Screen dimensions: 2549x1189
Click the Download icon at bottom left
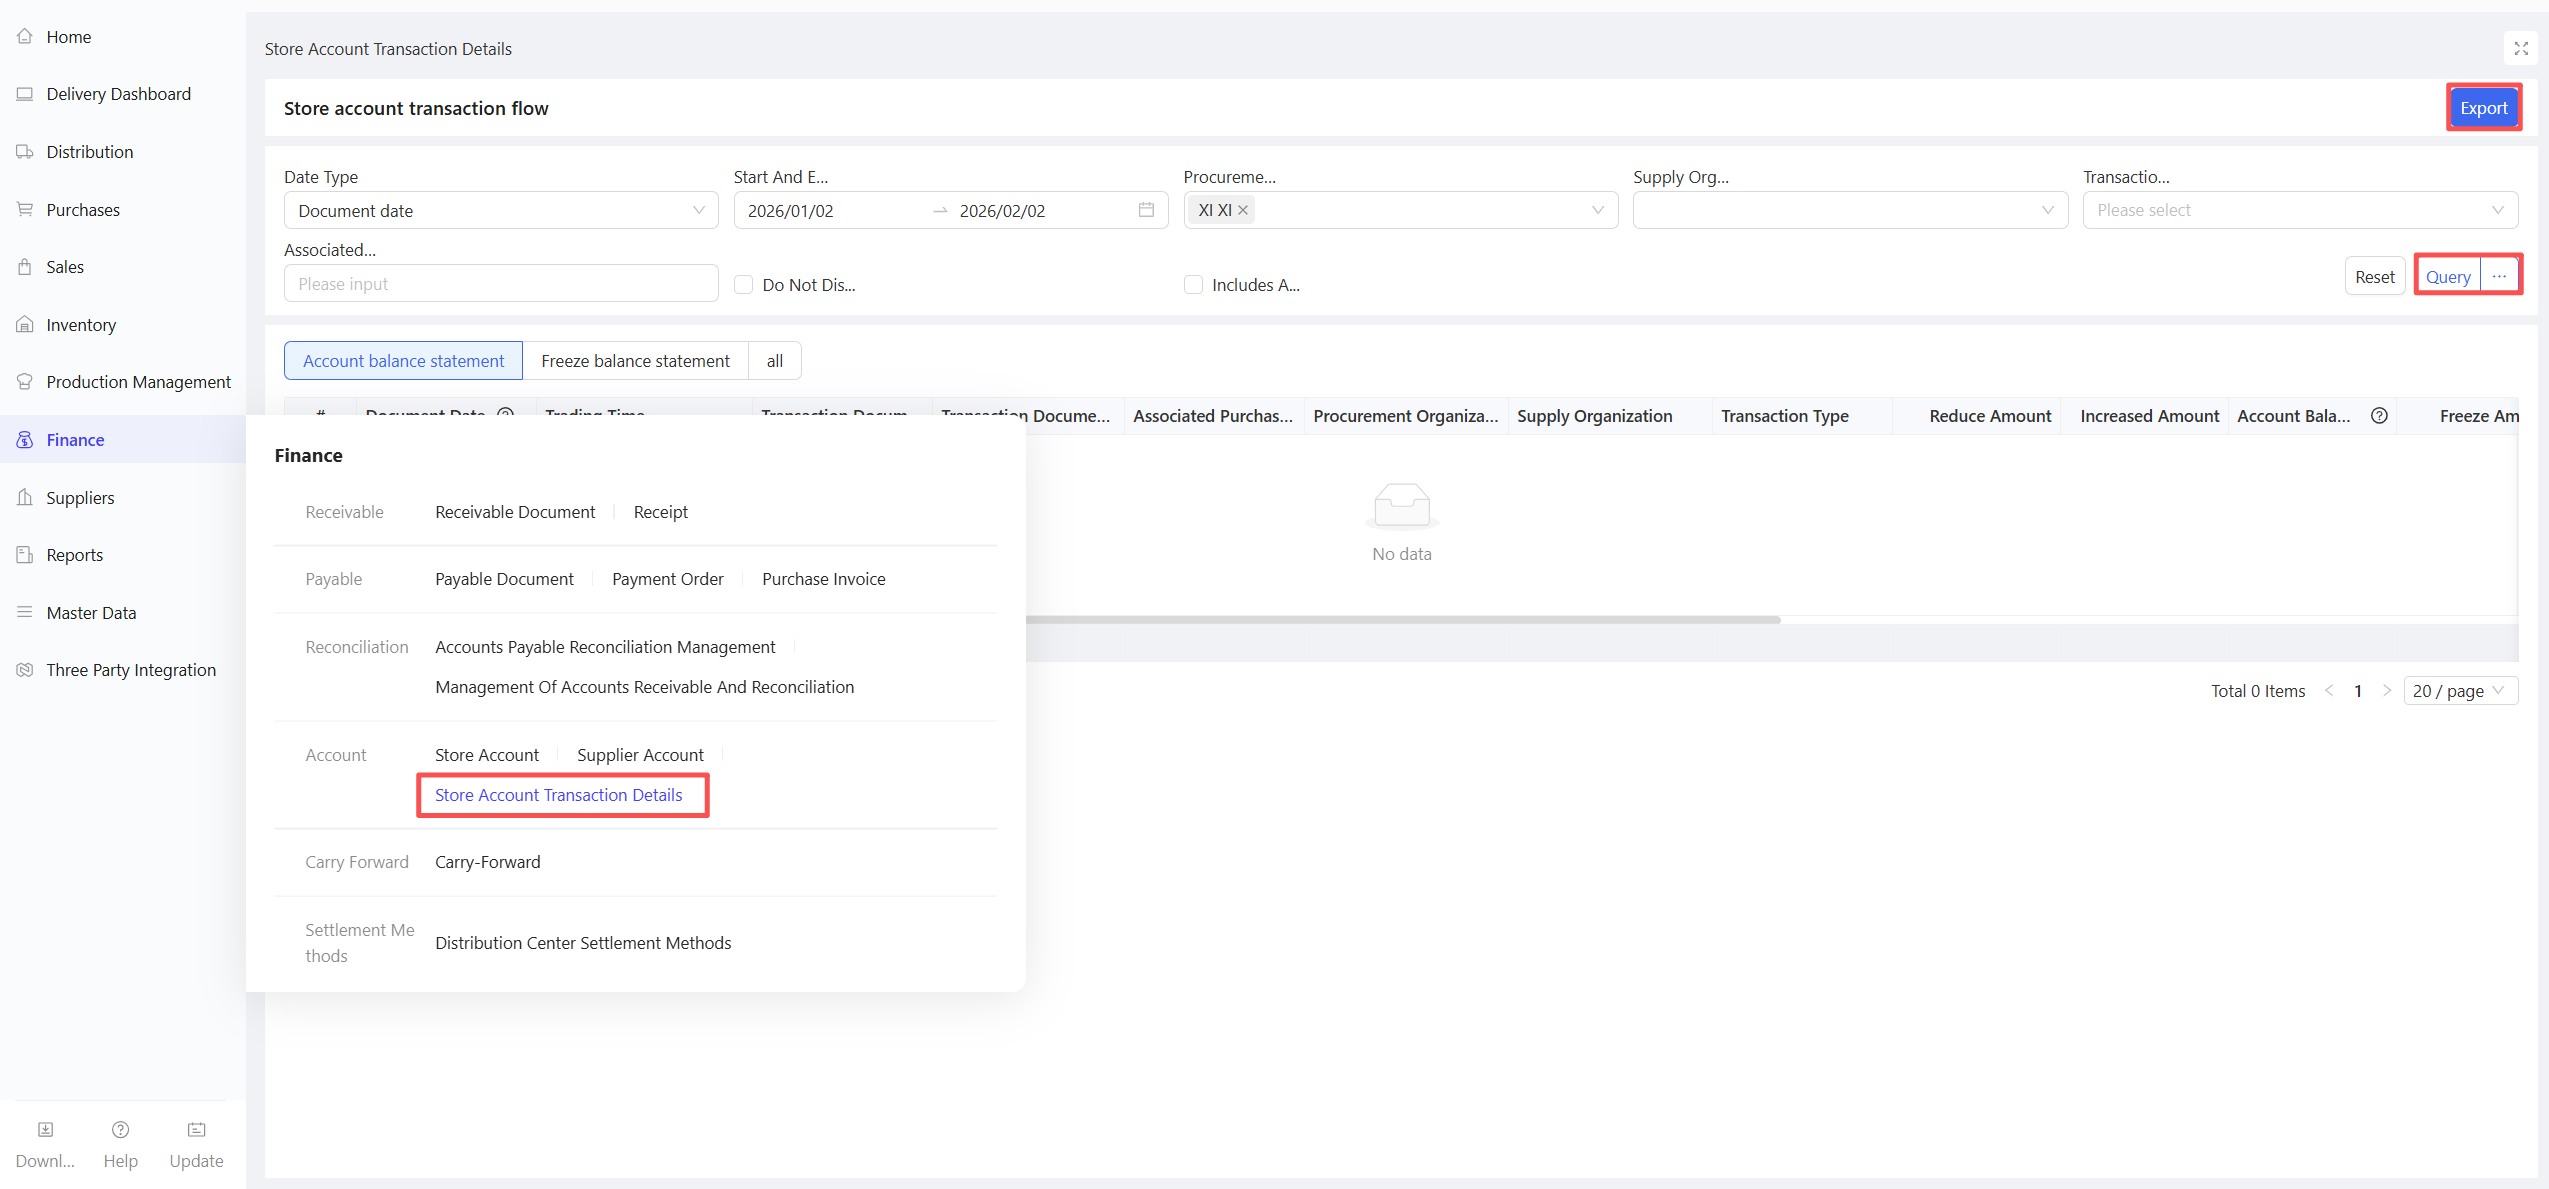45,1130
